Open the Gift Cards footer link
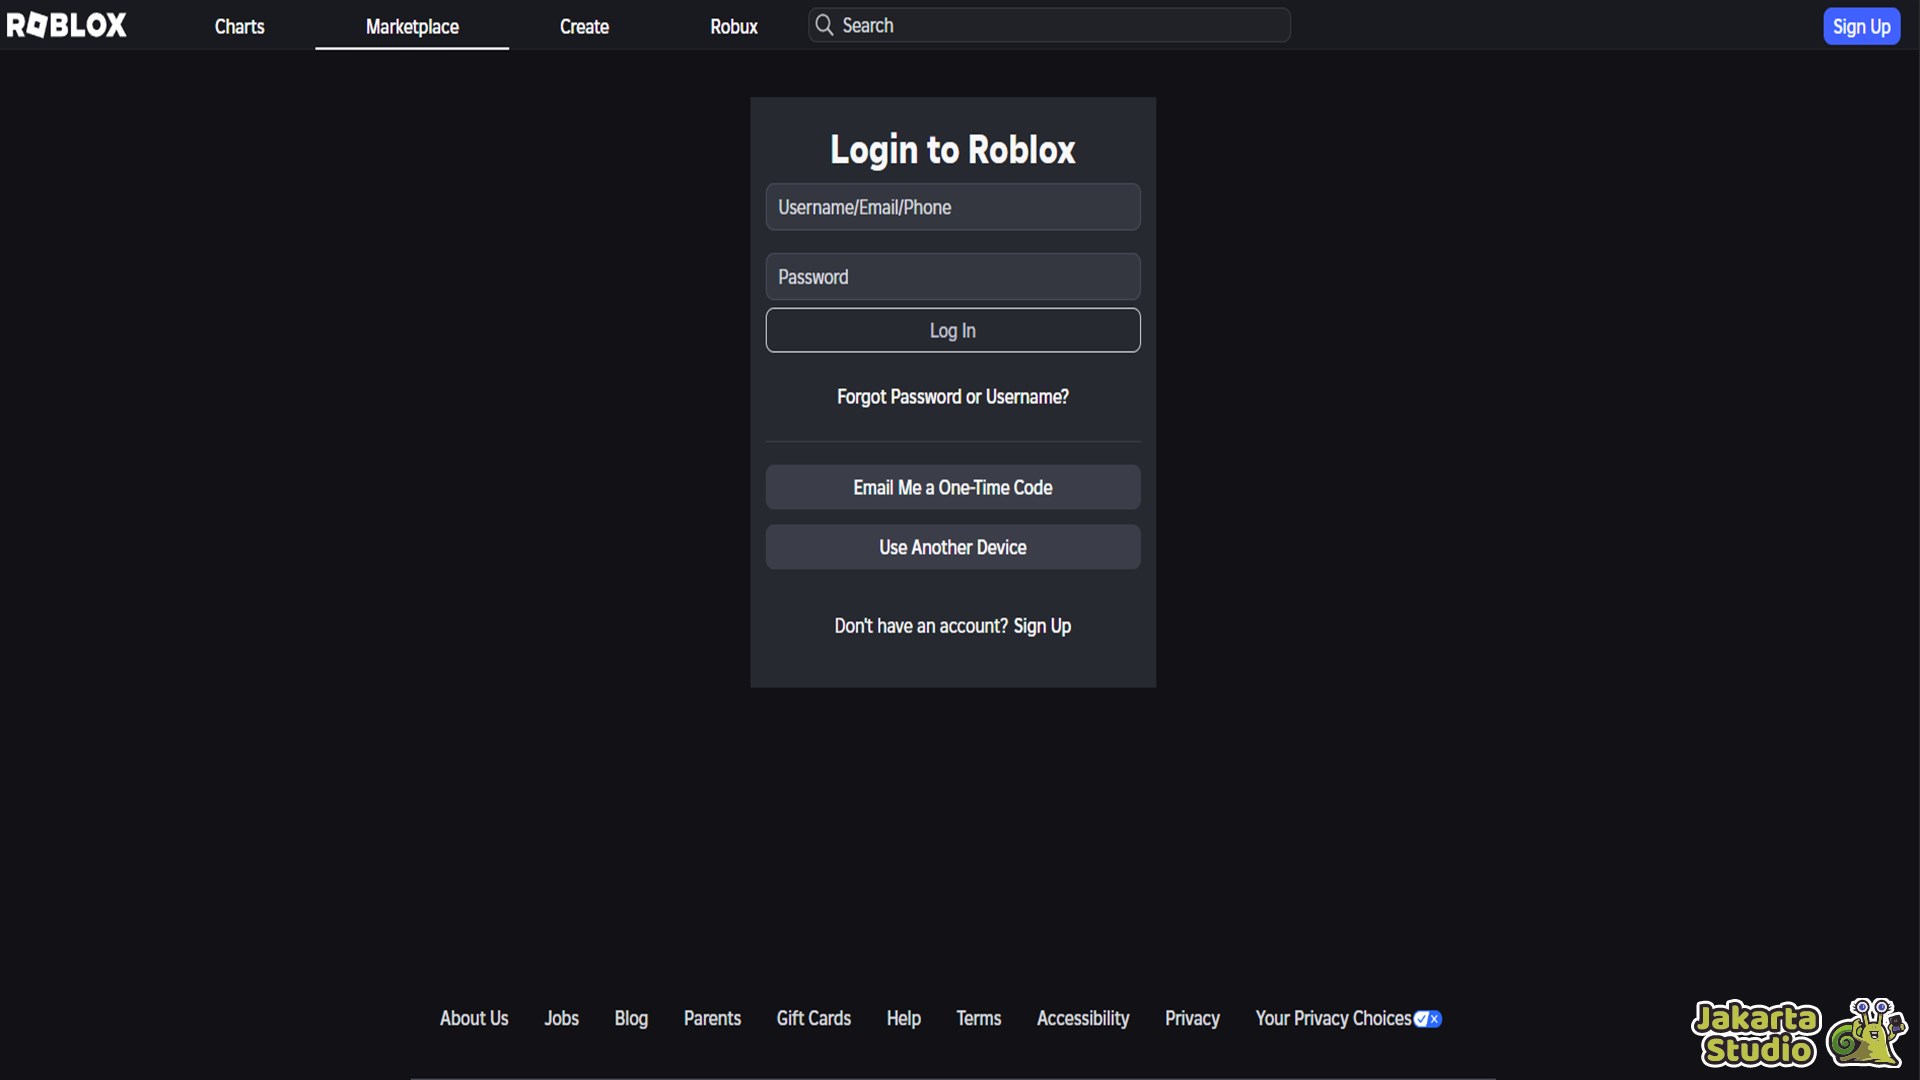This screenshot has height=1080, width=1920. [x=813, y=1018]
